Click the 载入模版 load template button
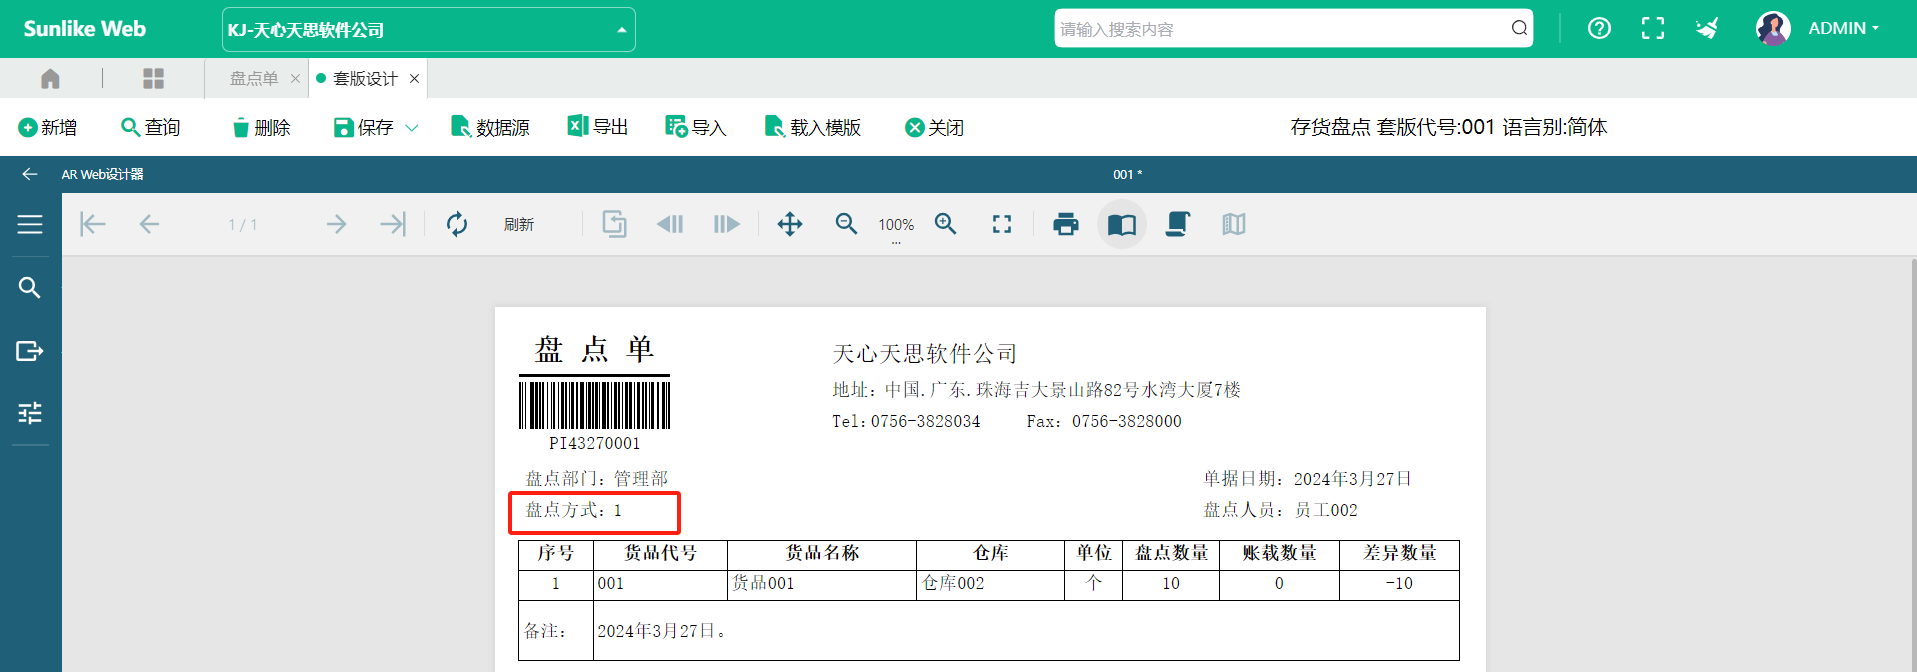Viewport: 1917px width, 672px height. (812, 128)
